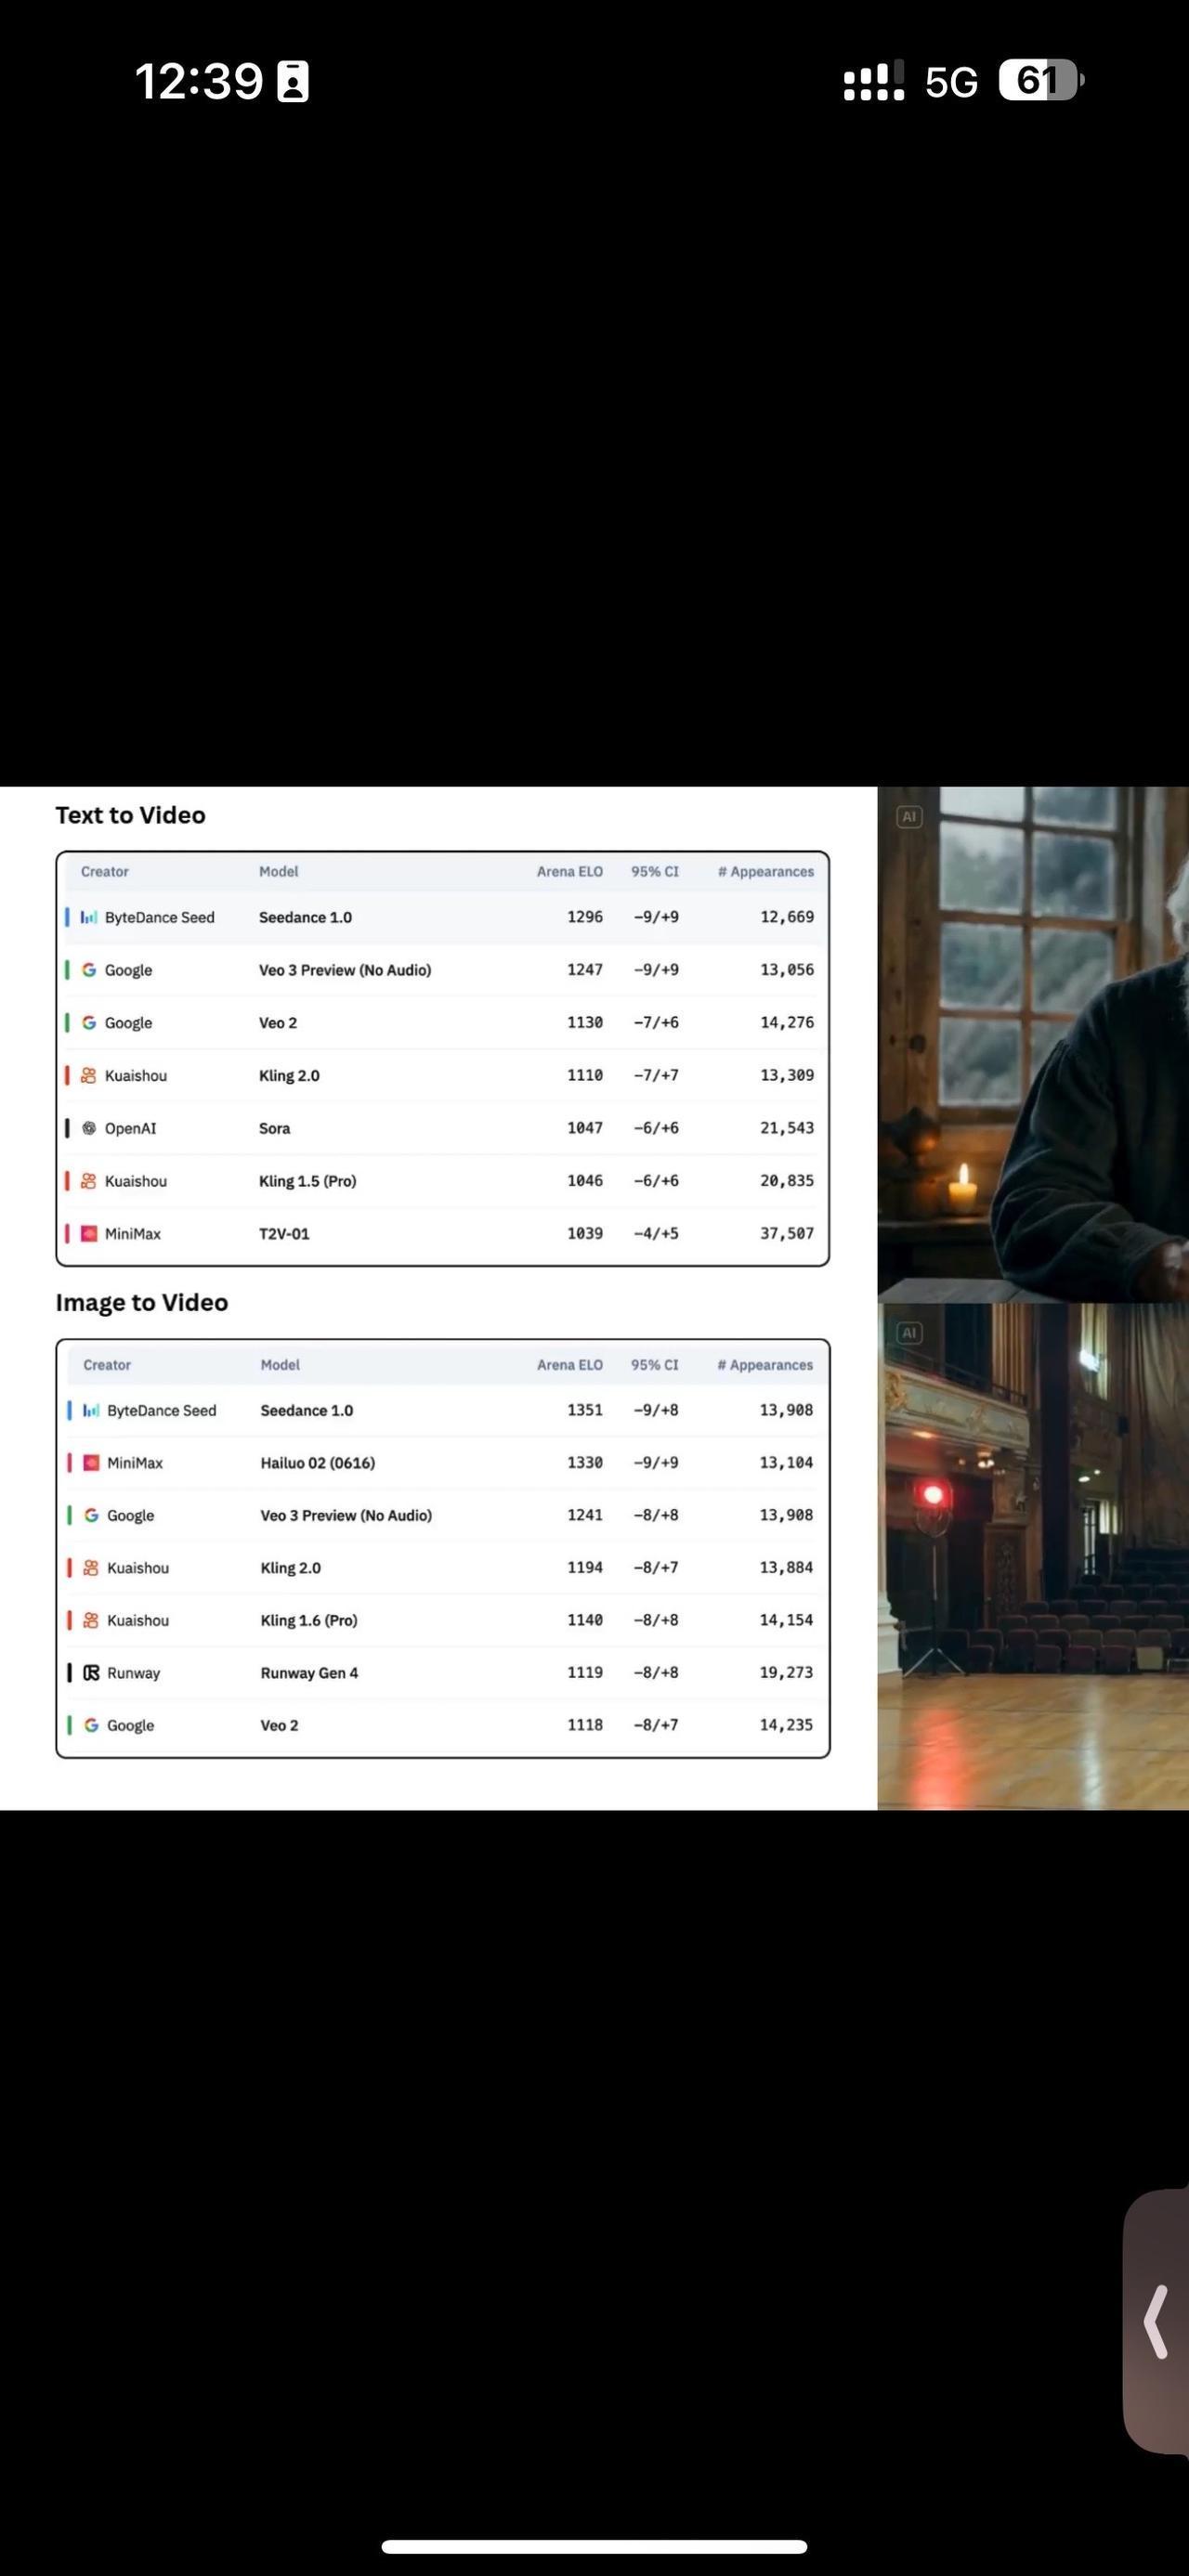Click ByteDance Seed logo in Image to Video
The height and width of the screenshot is (2576, 1189).
pyautogui.click(x=91, y=1410)
